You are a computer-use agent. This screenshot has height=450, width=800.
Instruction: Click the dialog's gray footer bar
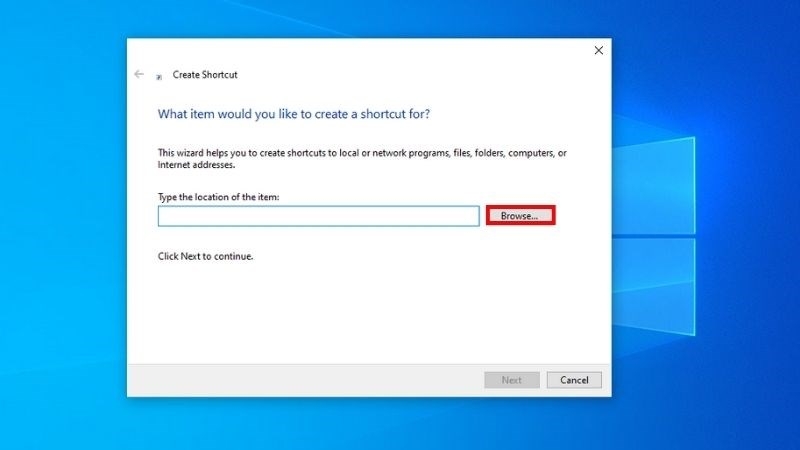tap(300, 380)
